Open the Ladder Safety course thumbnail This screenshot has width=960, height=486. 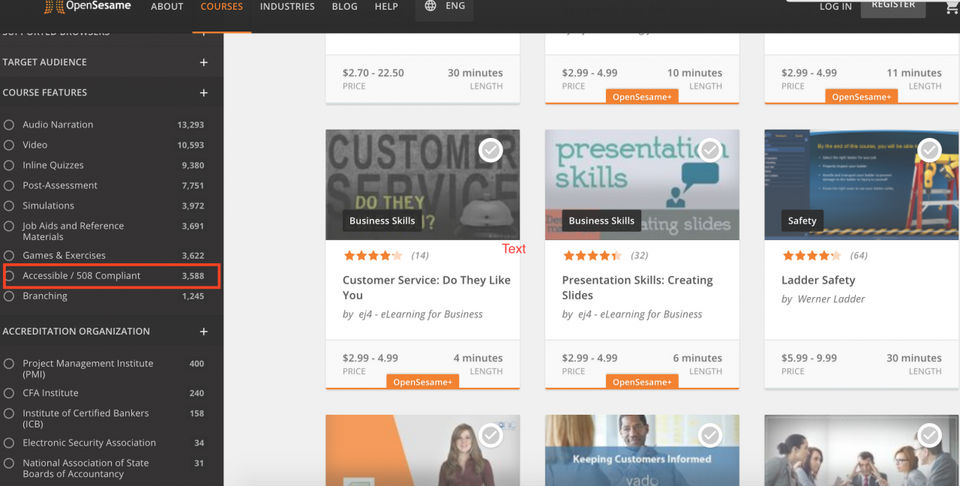[862, 184]
